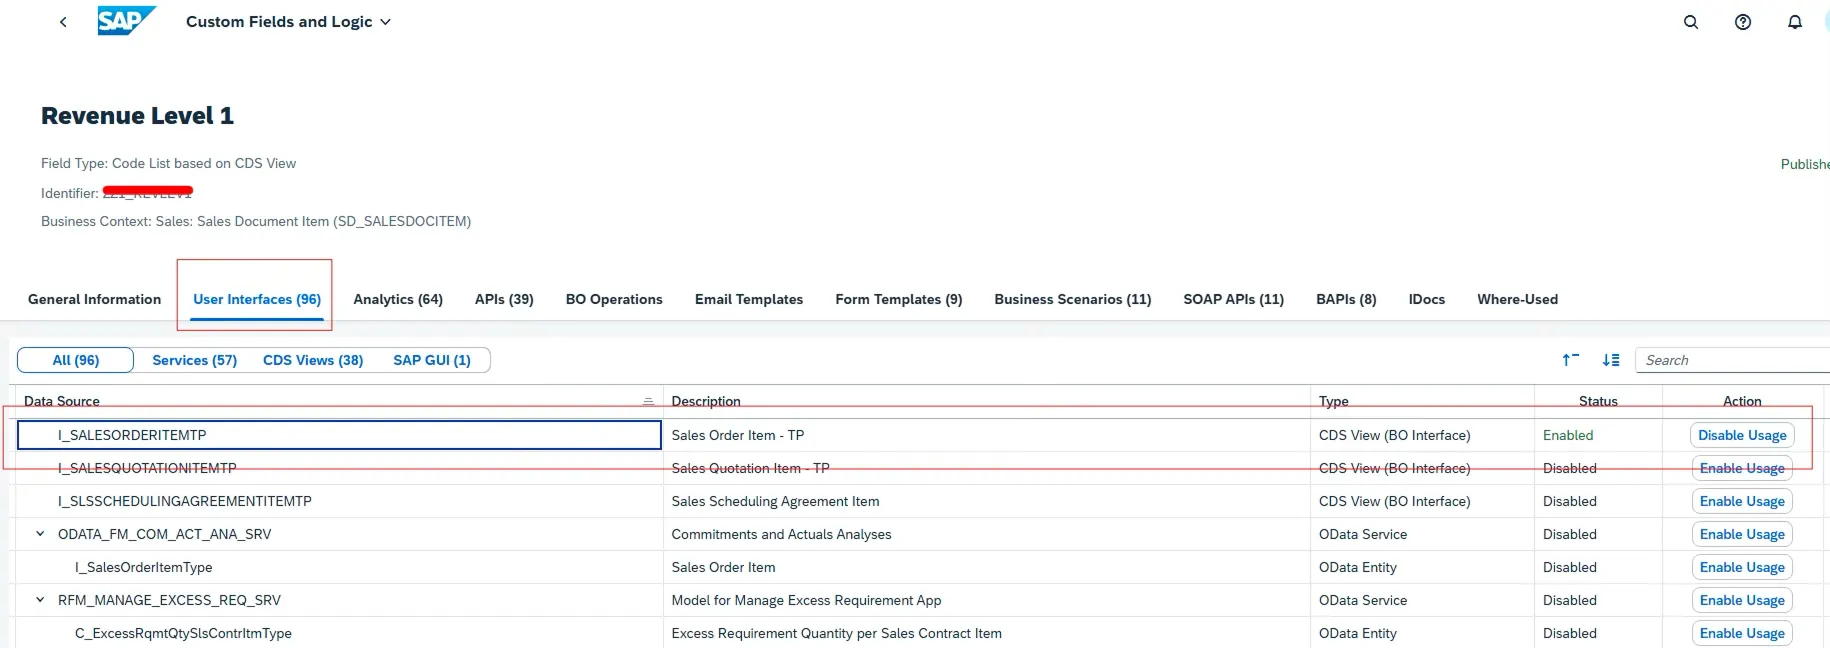Select the CDS Views (38) filter segment
Image resolution: width=1830 pixels, height=648 pixels.
click(x=313, y=360)
